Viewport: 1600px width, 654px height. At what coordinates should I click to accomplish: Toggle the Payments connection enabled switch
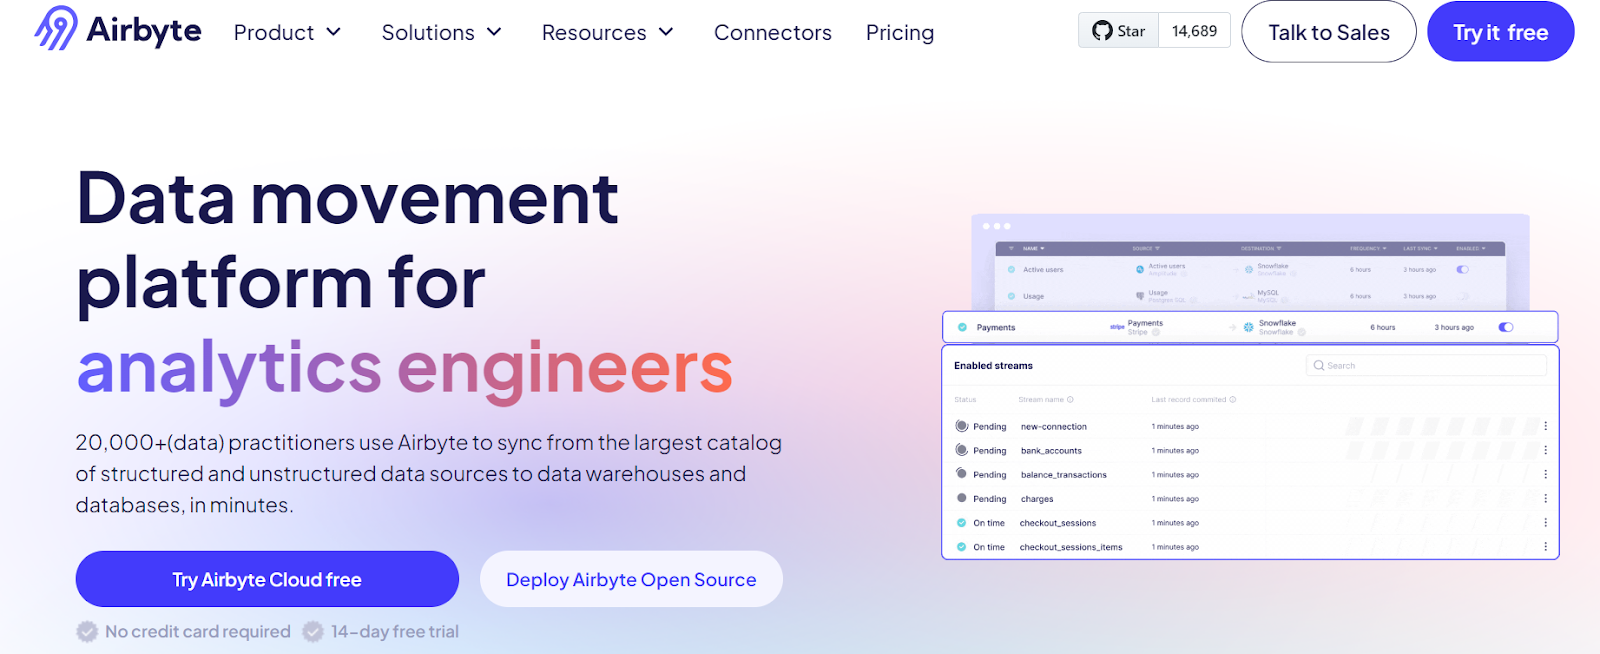[x=1506, y=327]
